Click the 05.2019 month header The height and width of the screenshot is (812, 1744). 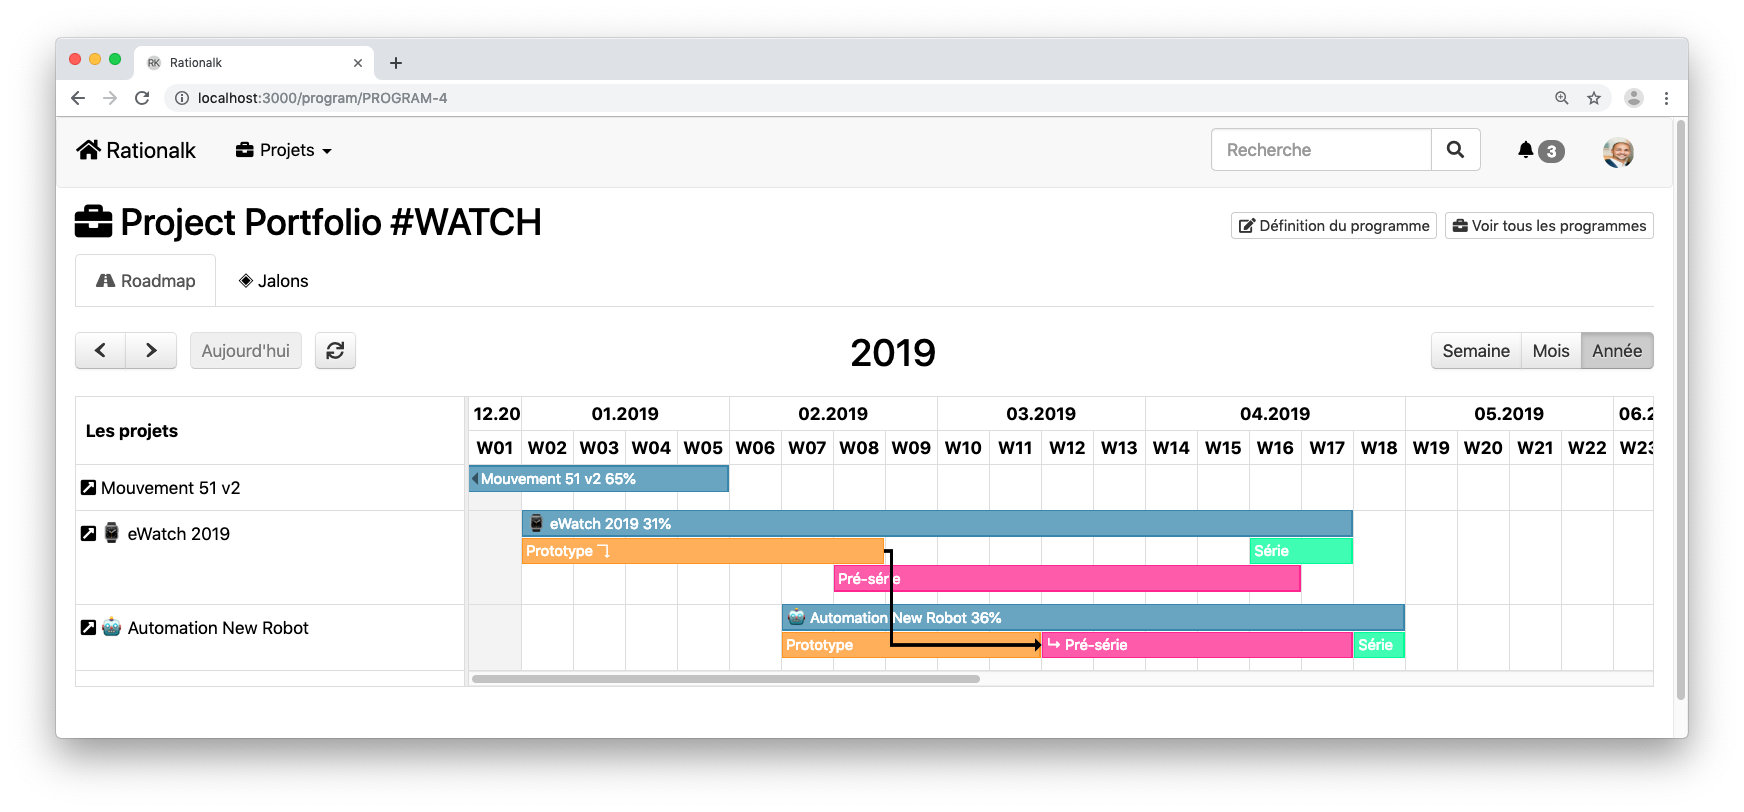(1509, 414)
